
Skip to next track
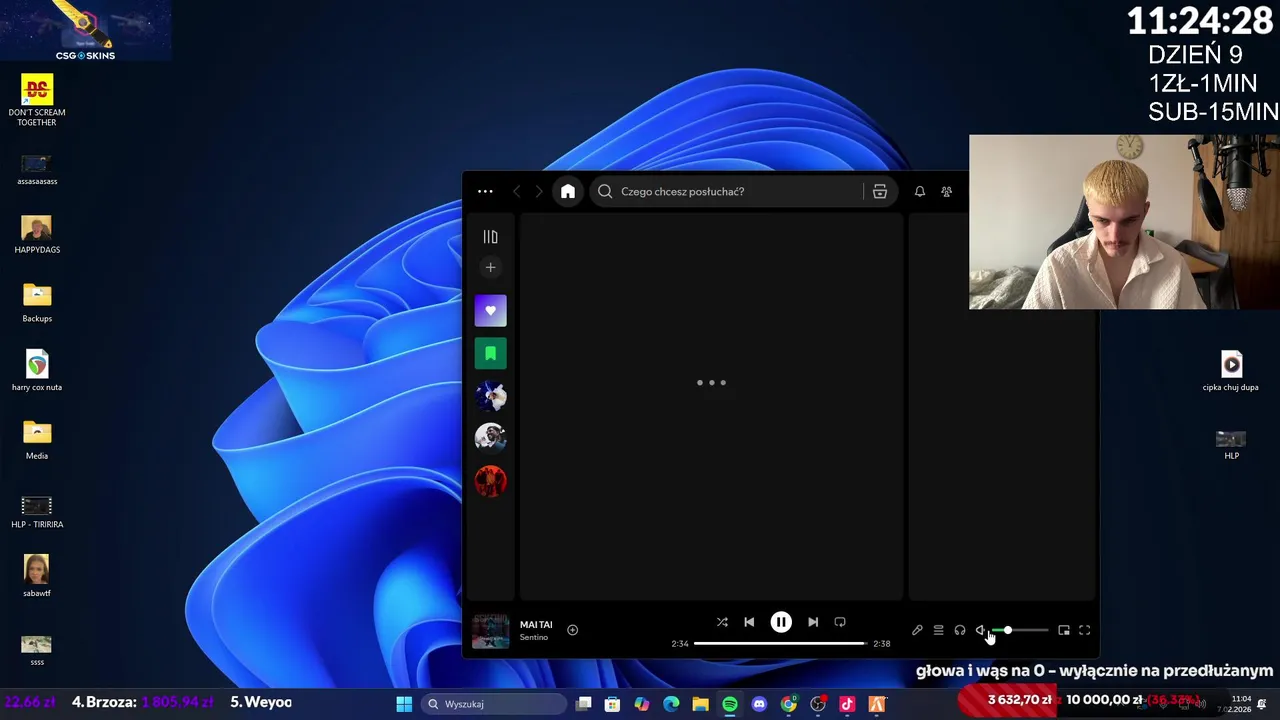[813, 622]
